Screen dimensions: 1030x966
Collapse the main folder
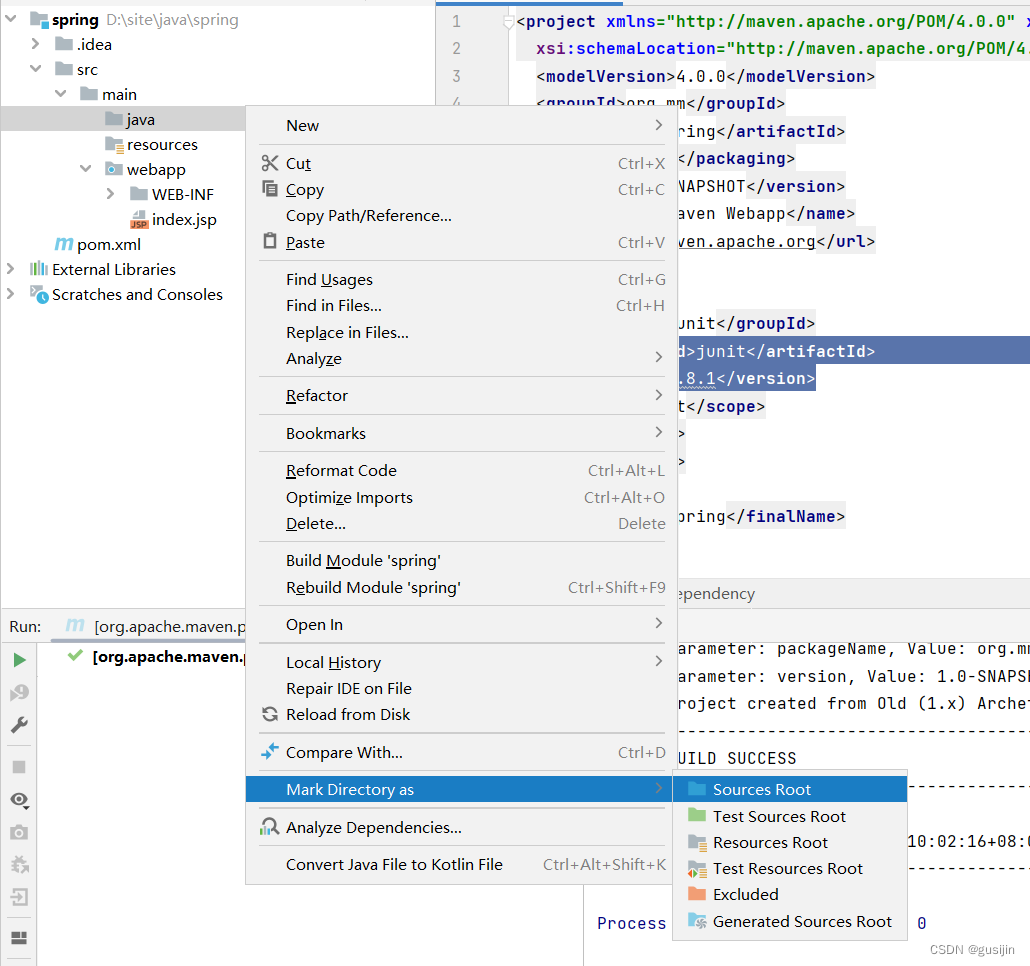60,94
